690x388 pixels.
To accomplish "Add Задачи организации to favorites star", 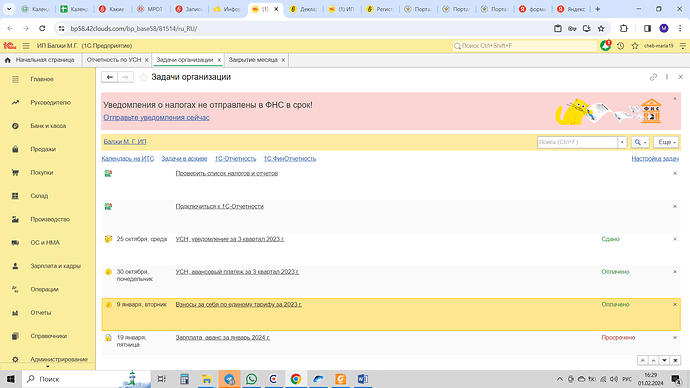I will 143,77.
